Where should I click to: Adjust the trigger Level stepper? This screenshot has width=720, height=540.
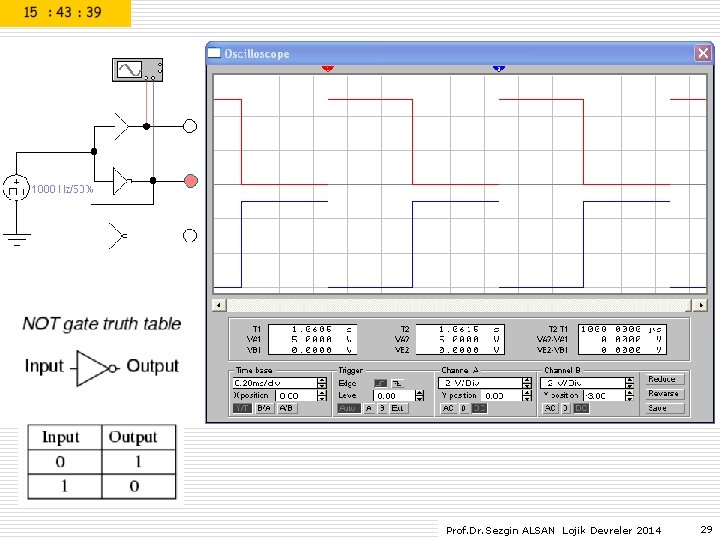[x=419, y=395]
